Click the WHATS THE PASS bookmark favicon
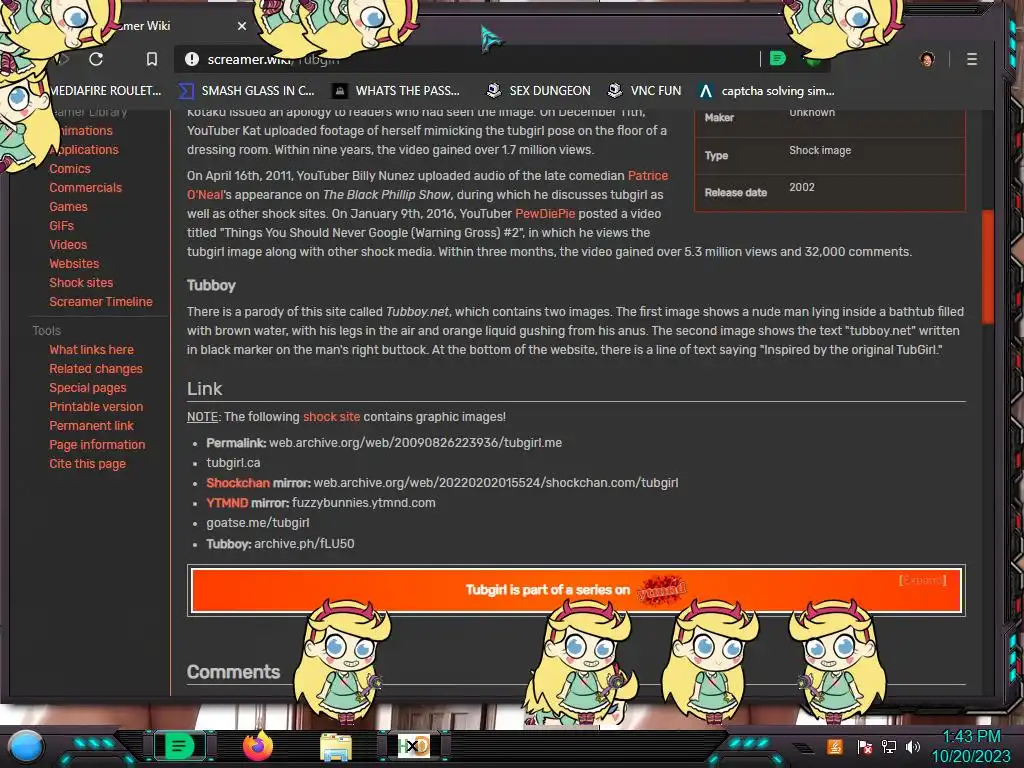 pyautogui.click(x=340, y=91)
